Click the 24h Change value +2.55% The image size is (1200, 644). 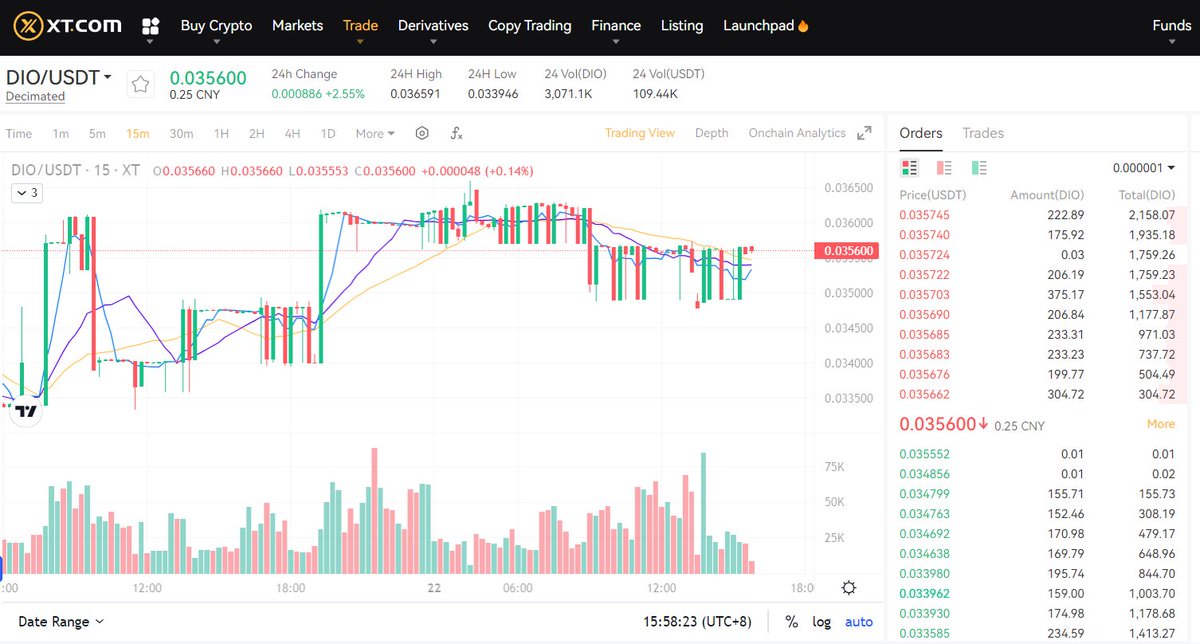(345, 94)
